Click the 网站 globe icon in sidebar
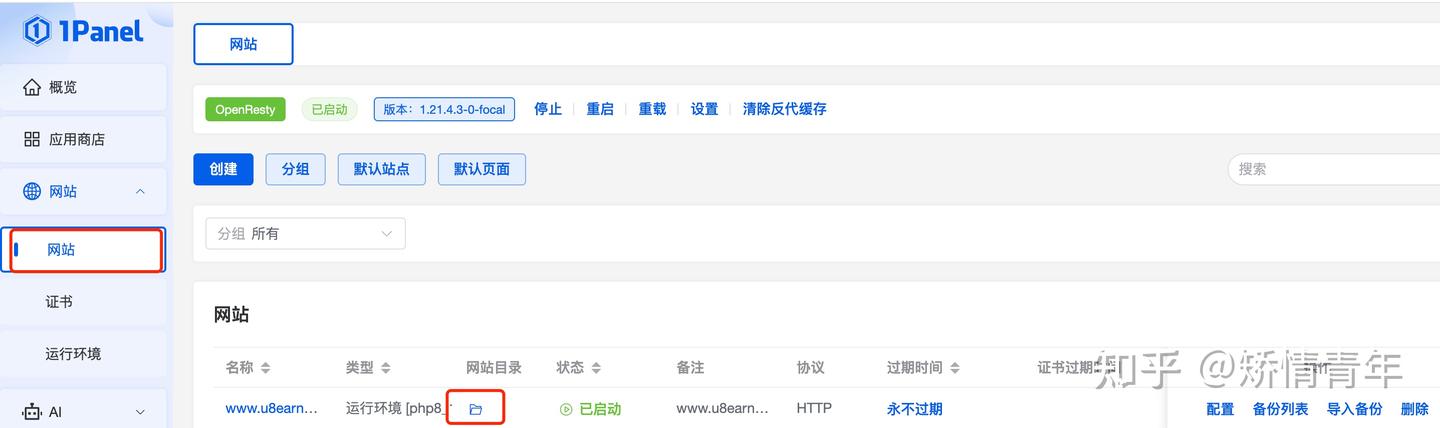1440x428 pixels. coord(32,191)
